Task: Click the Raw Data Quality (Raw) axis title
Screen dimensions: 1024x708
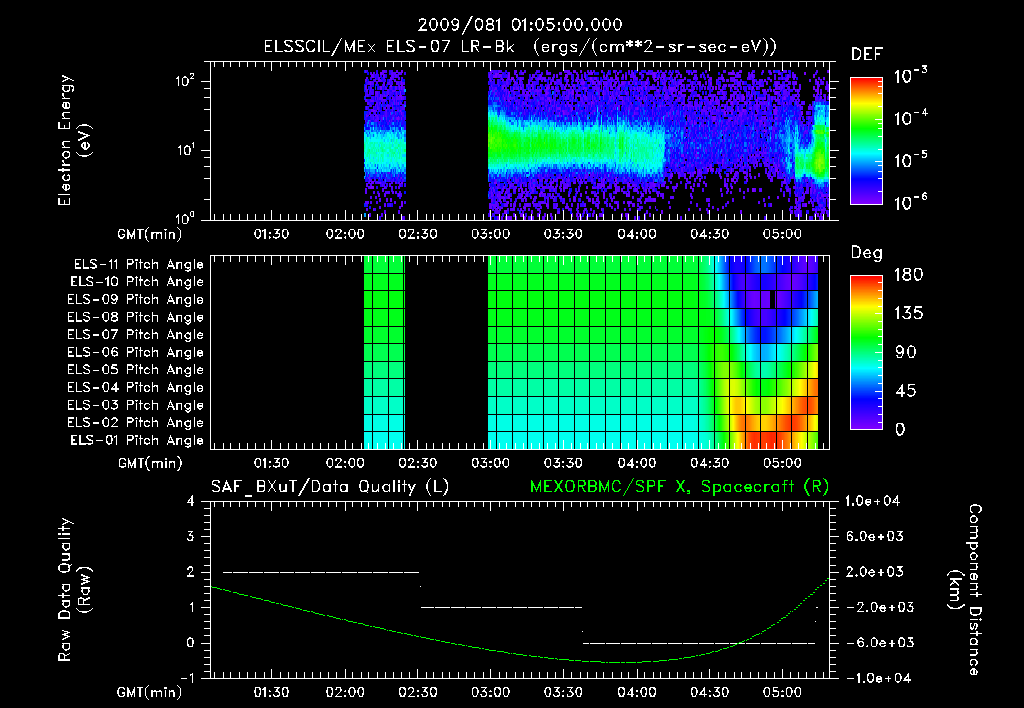Action: pyautogui.click(x=74, y=590)
